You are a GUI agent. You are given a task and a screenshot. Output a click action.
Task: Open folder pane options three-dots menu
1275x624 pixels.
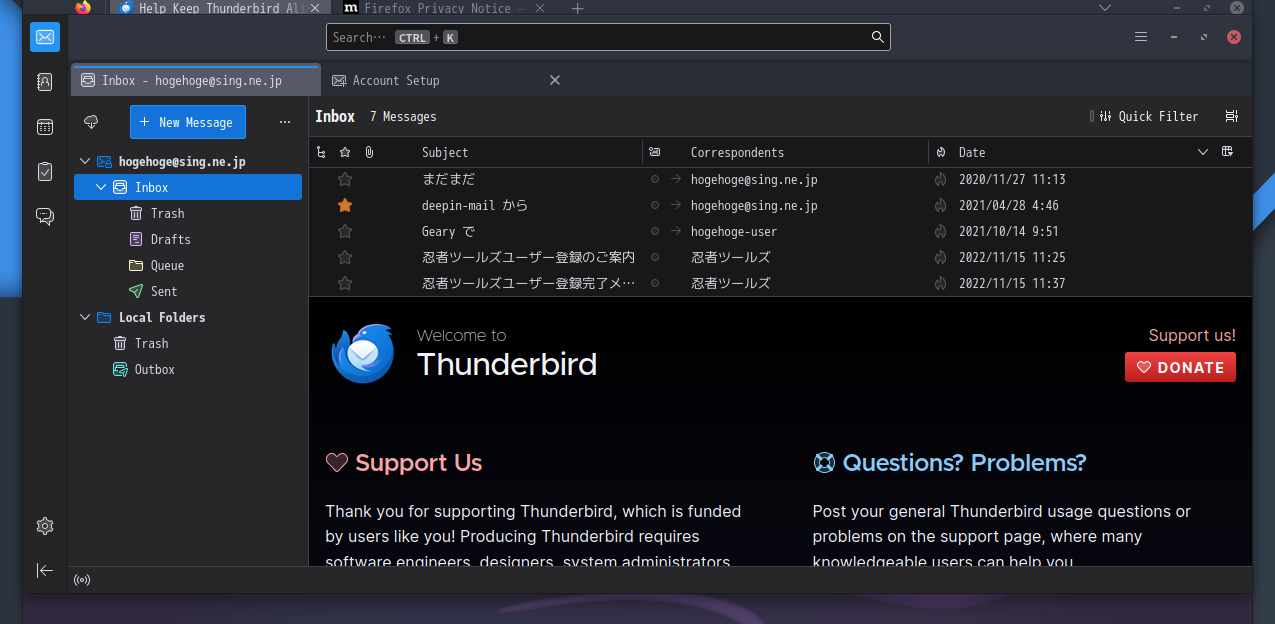tap(285, 122)
